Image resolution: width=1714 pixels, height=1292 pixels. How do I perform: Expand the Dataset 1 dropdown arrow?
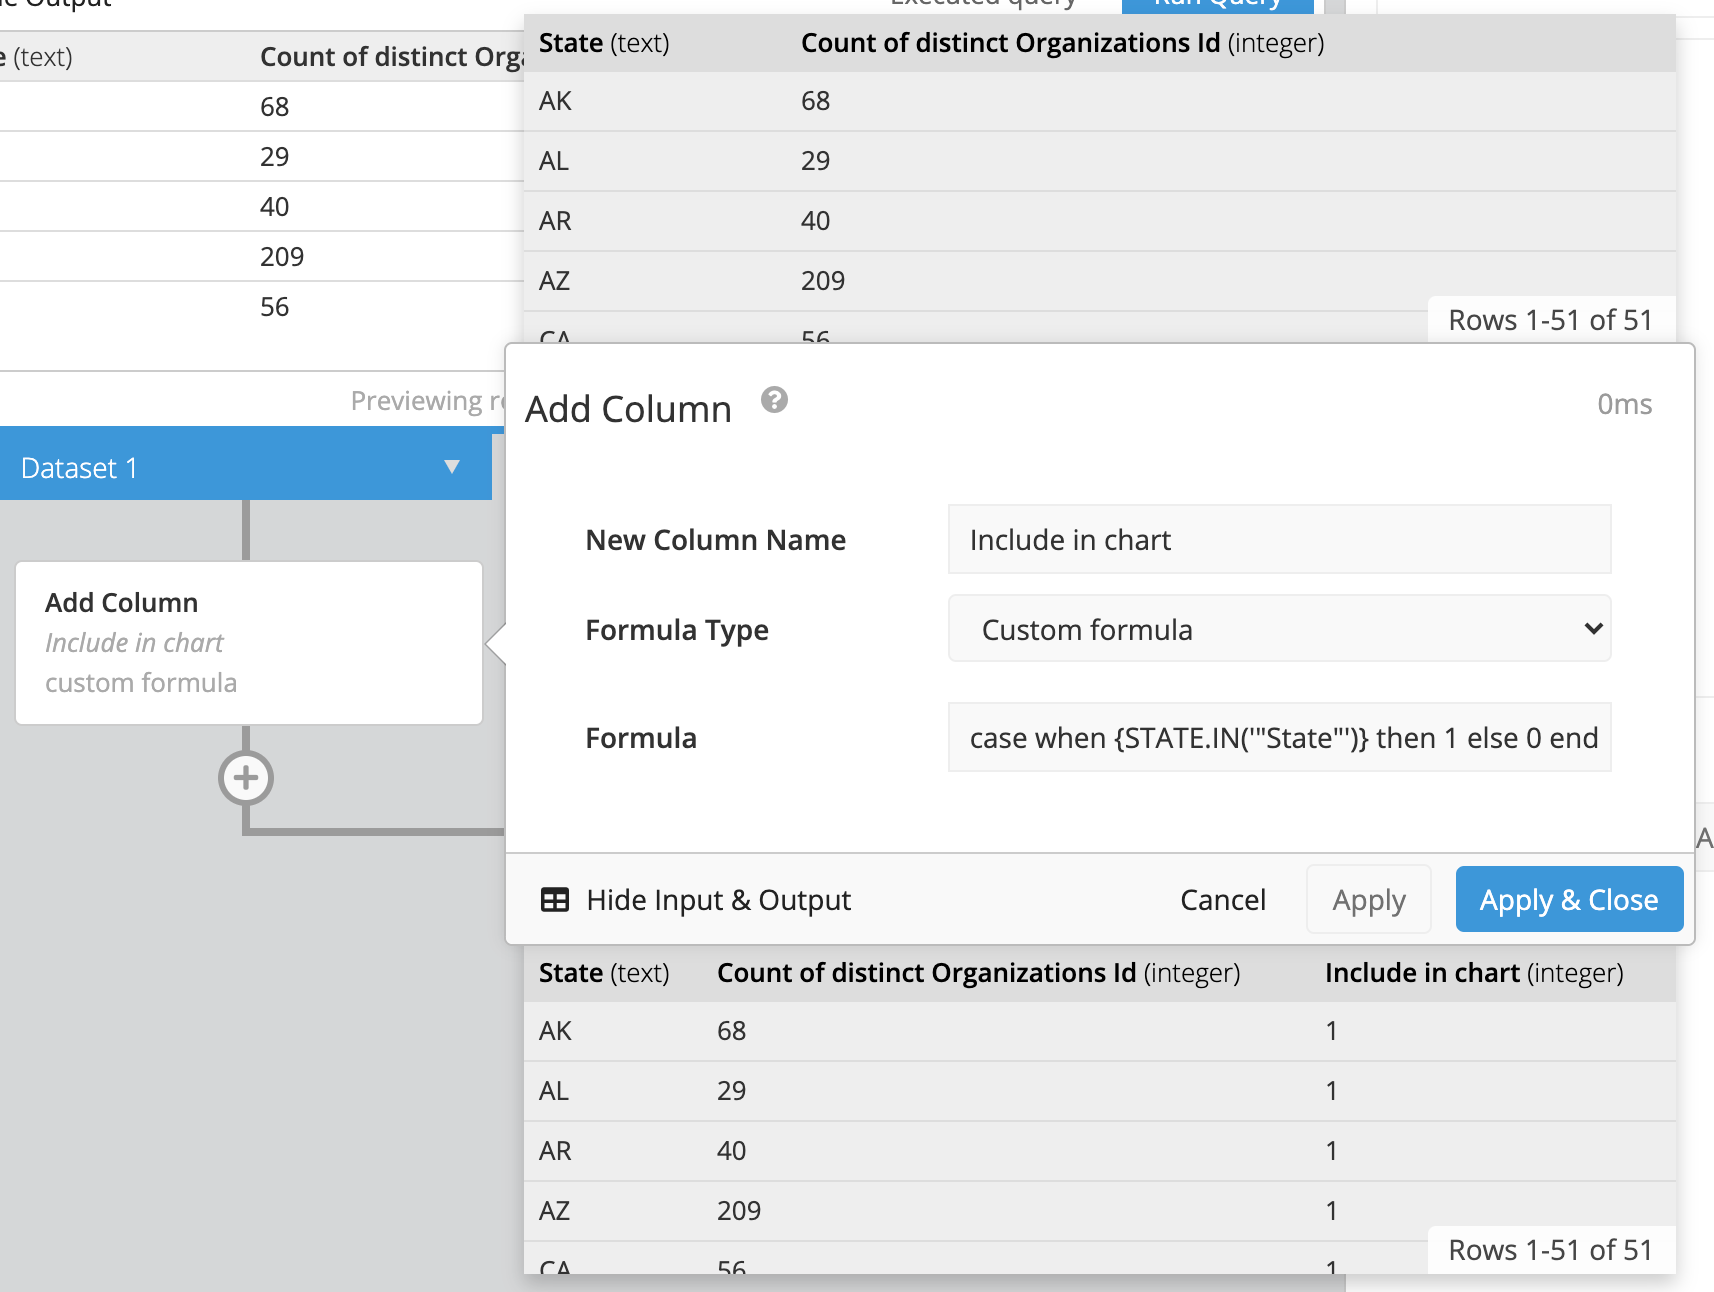(x=452, y=467)
